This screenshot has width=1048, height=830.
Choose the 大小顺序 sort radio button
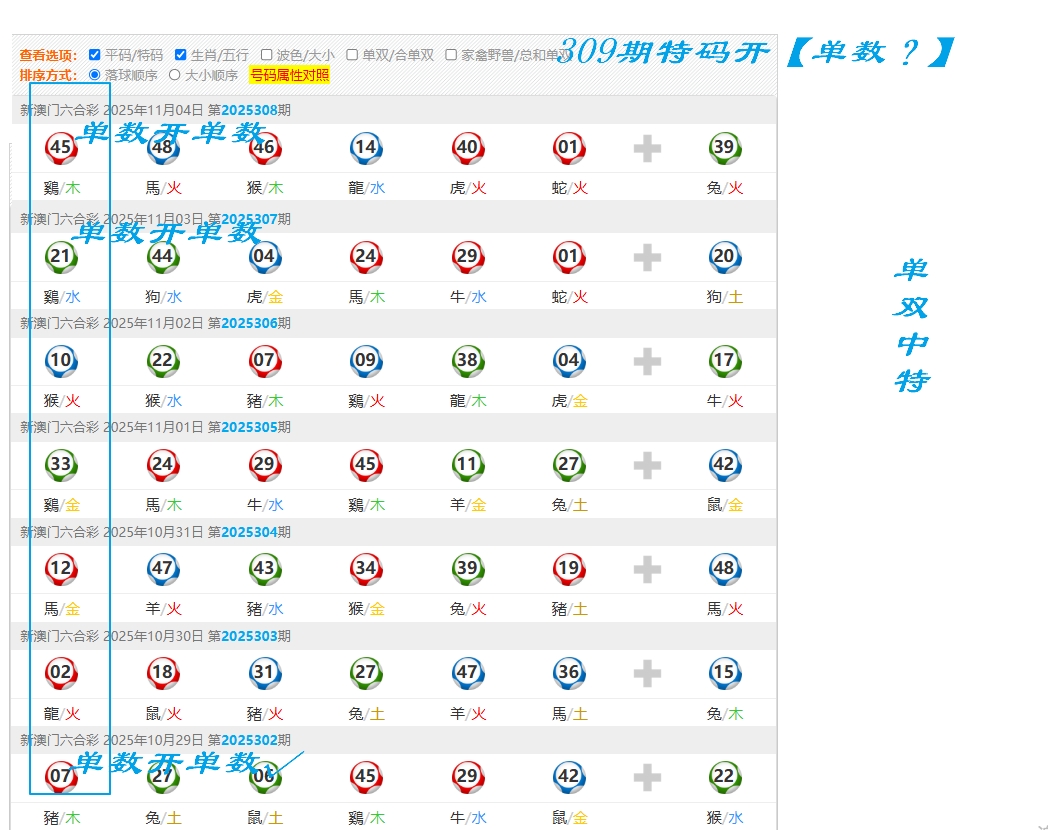[175, 75]
